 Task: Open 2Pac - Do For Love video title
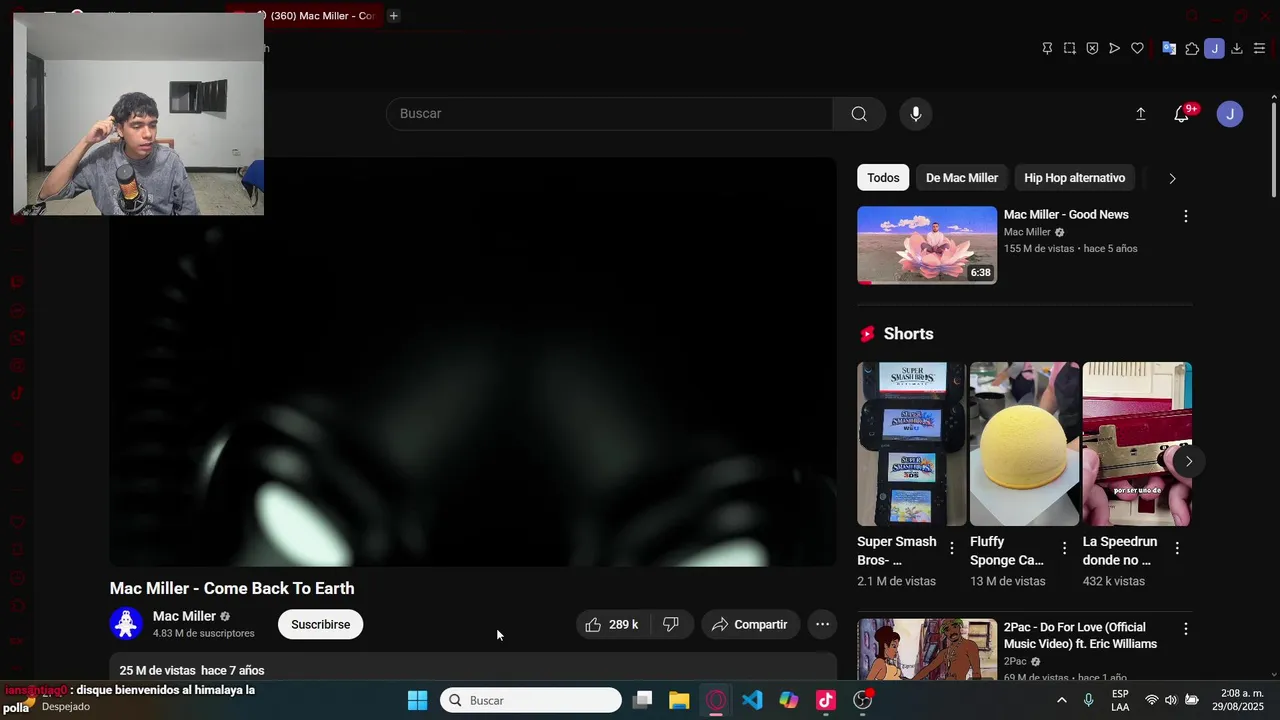(x=1080, y=636)
